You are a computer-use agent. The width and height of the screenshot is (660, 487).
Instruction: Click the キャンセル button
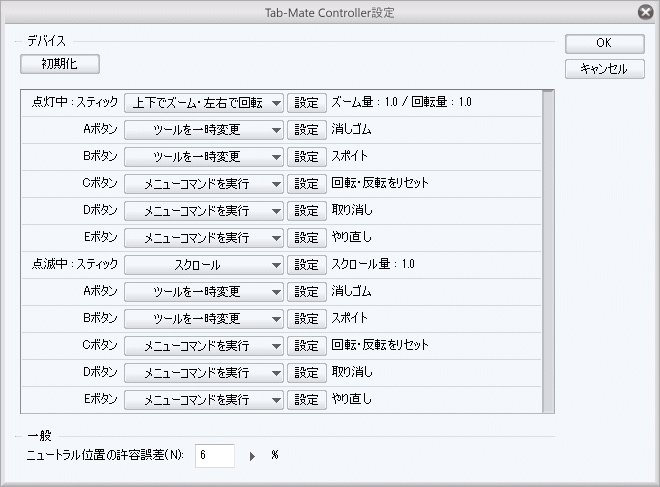point(604,69)
